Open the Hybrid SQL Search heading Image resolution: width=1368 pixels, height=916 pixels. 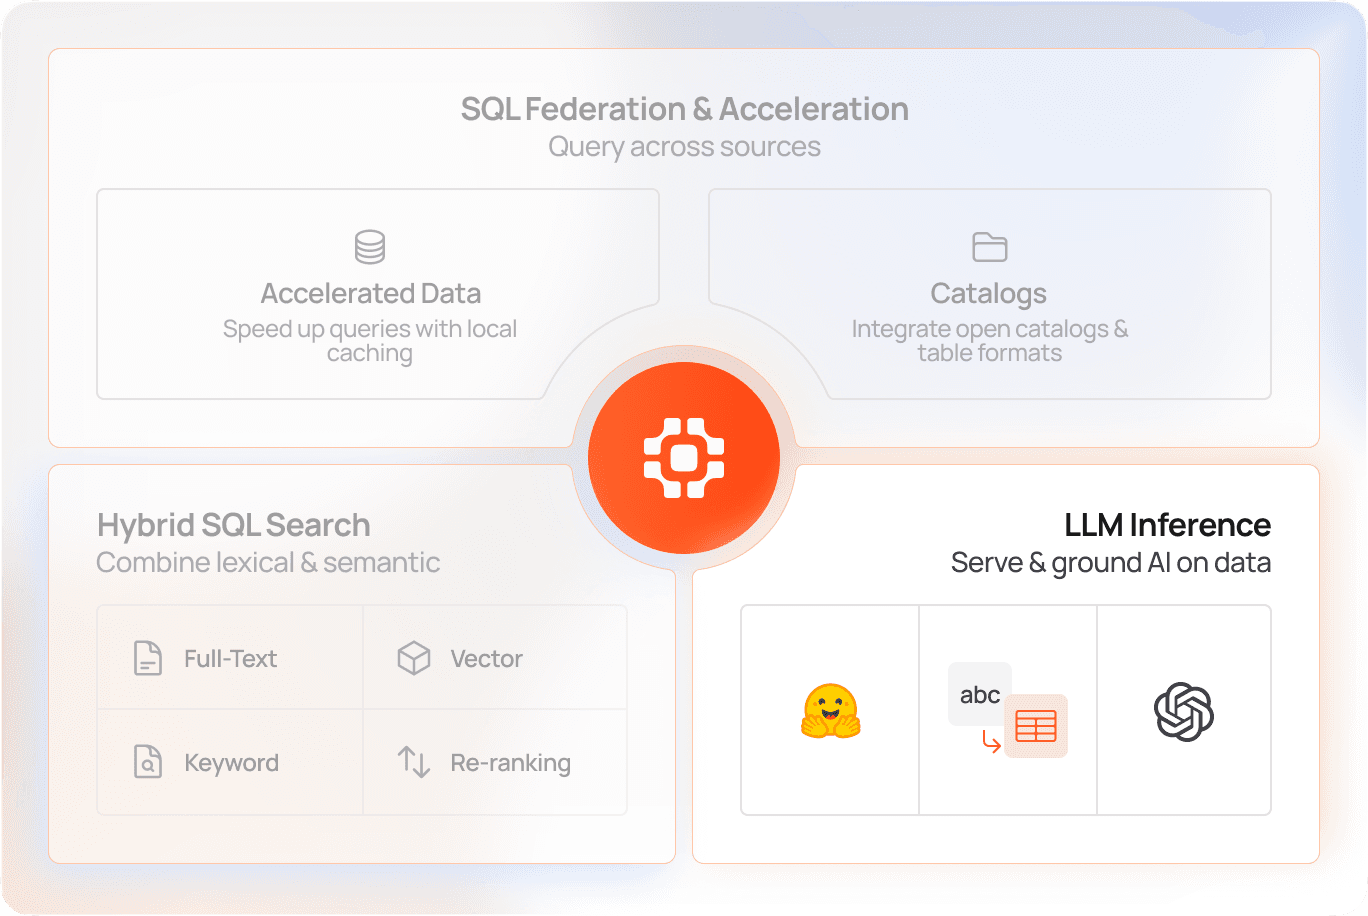[x=234, y=525]
